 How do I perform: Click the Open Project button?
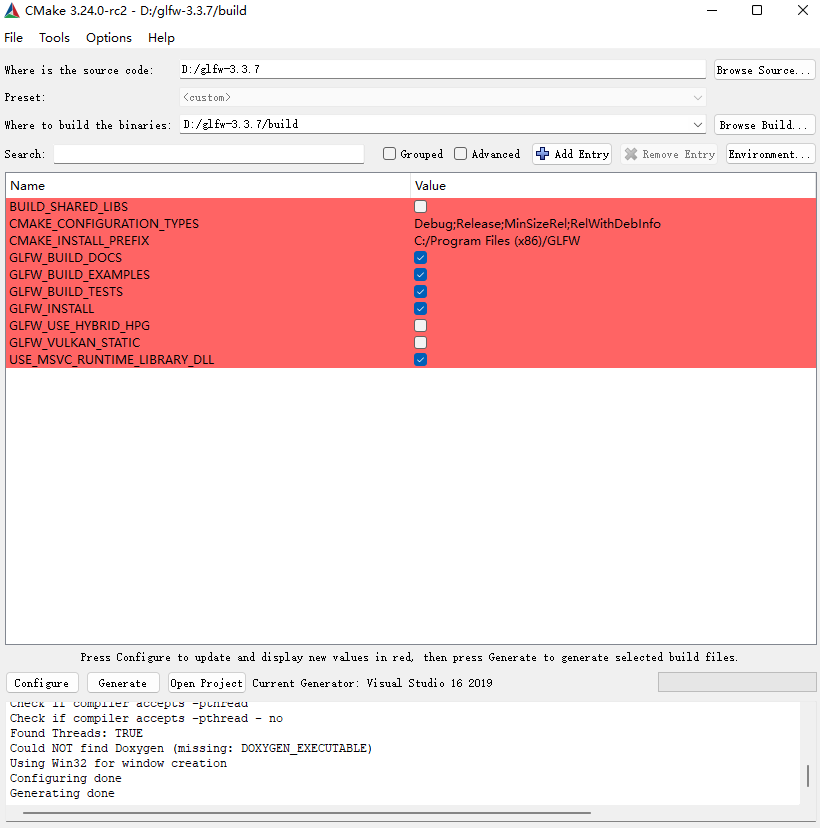(206, 683)
